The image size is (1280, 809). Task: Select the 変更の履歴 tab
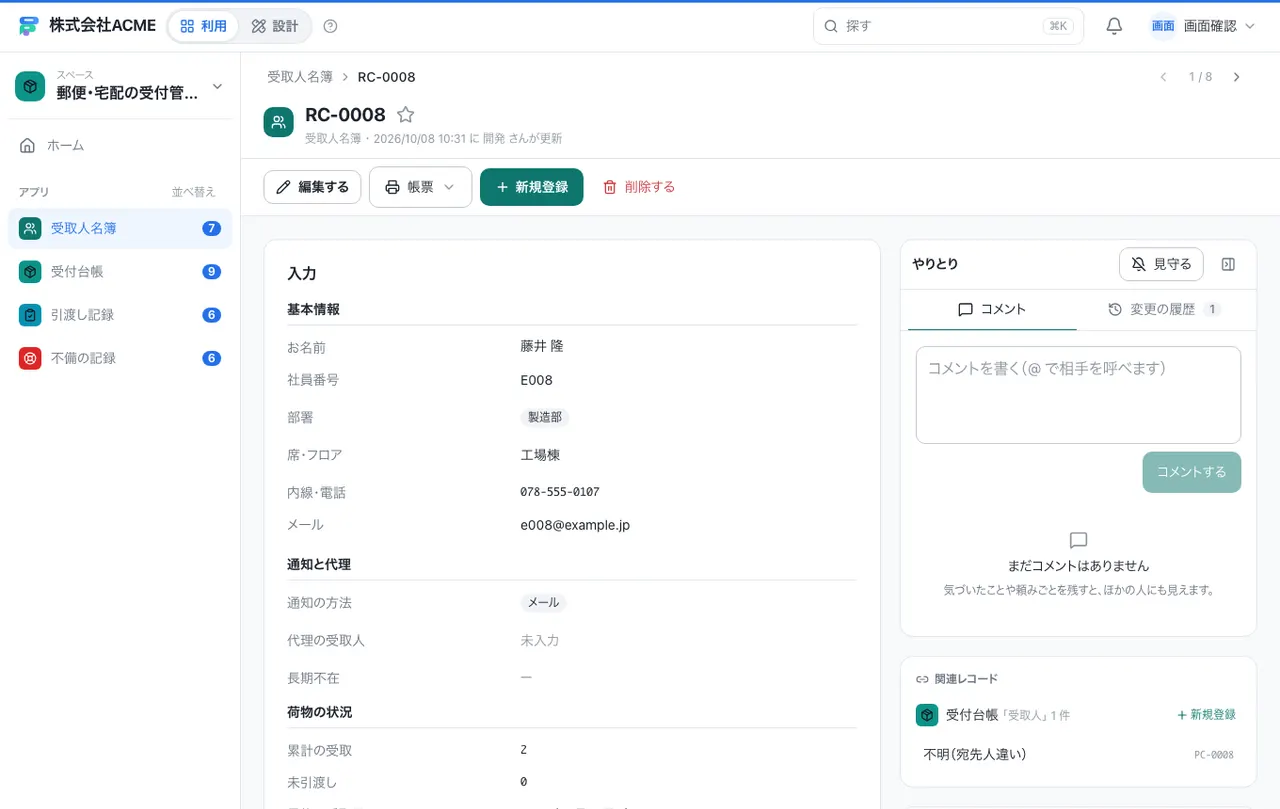point(1164,310)
